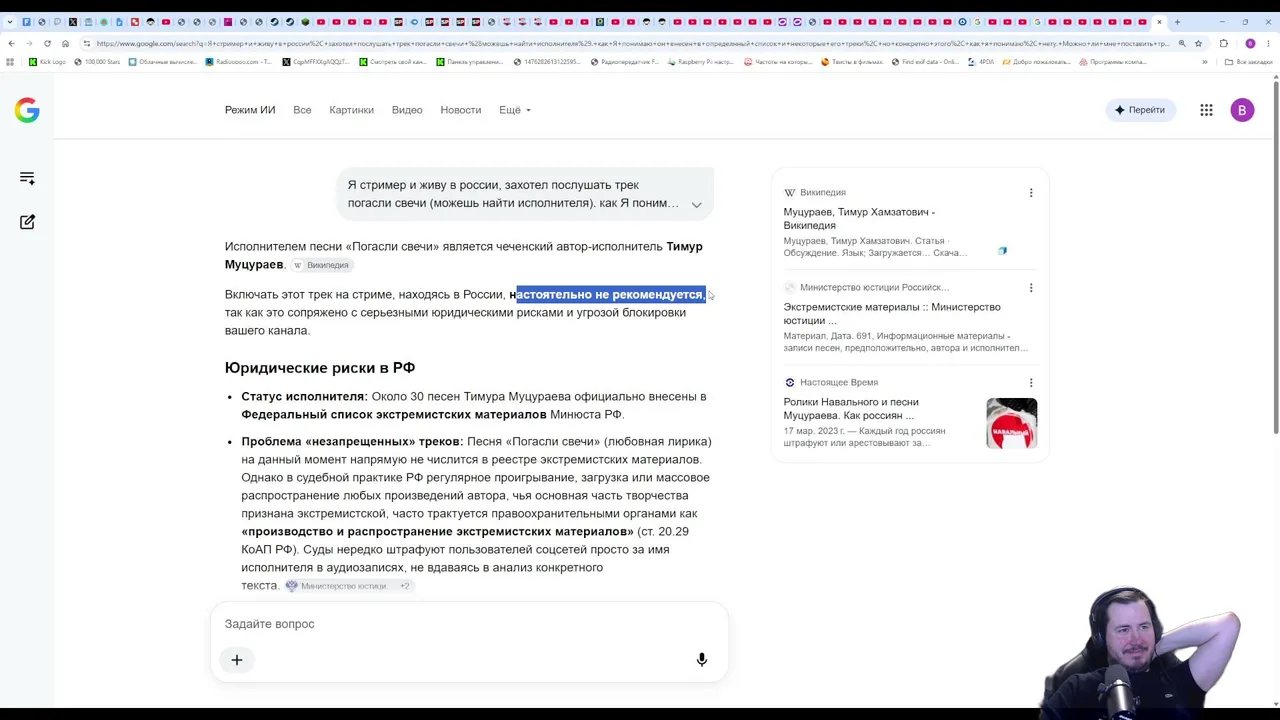Open the Radiooooo.com bookmark
The width and height of the screenshot is (1280, 720).
pos(238,62)
